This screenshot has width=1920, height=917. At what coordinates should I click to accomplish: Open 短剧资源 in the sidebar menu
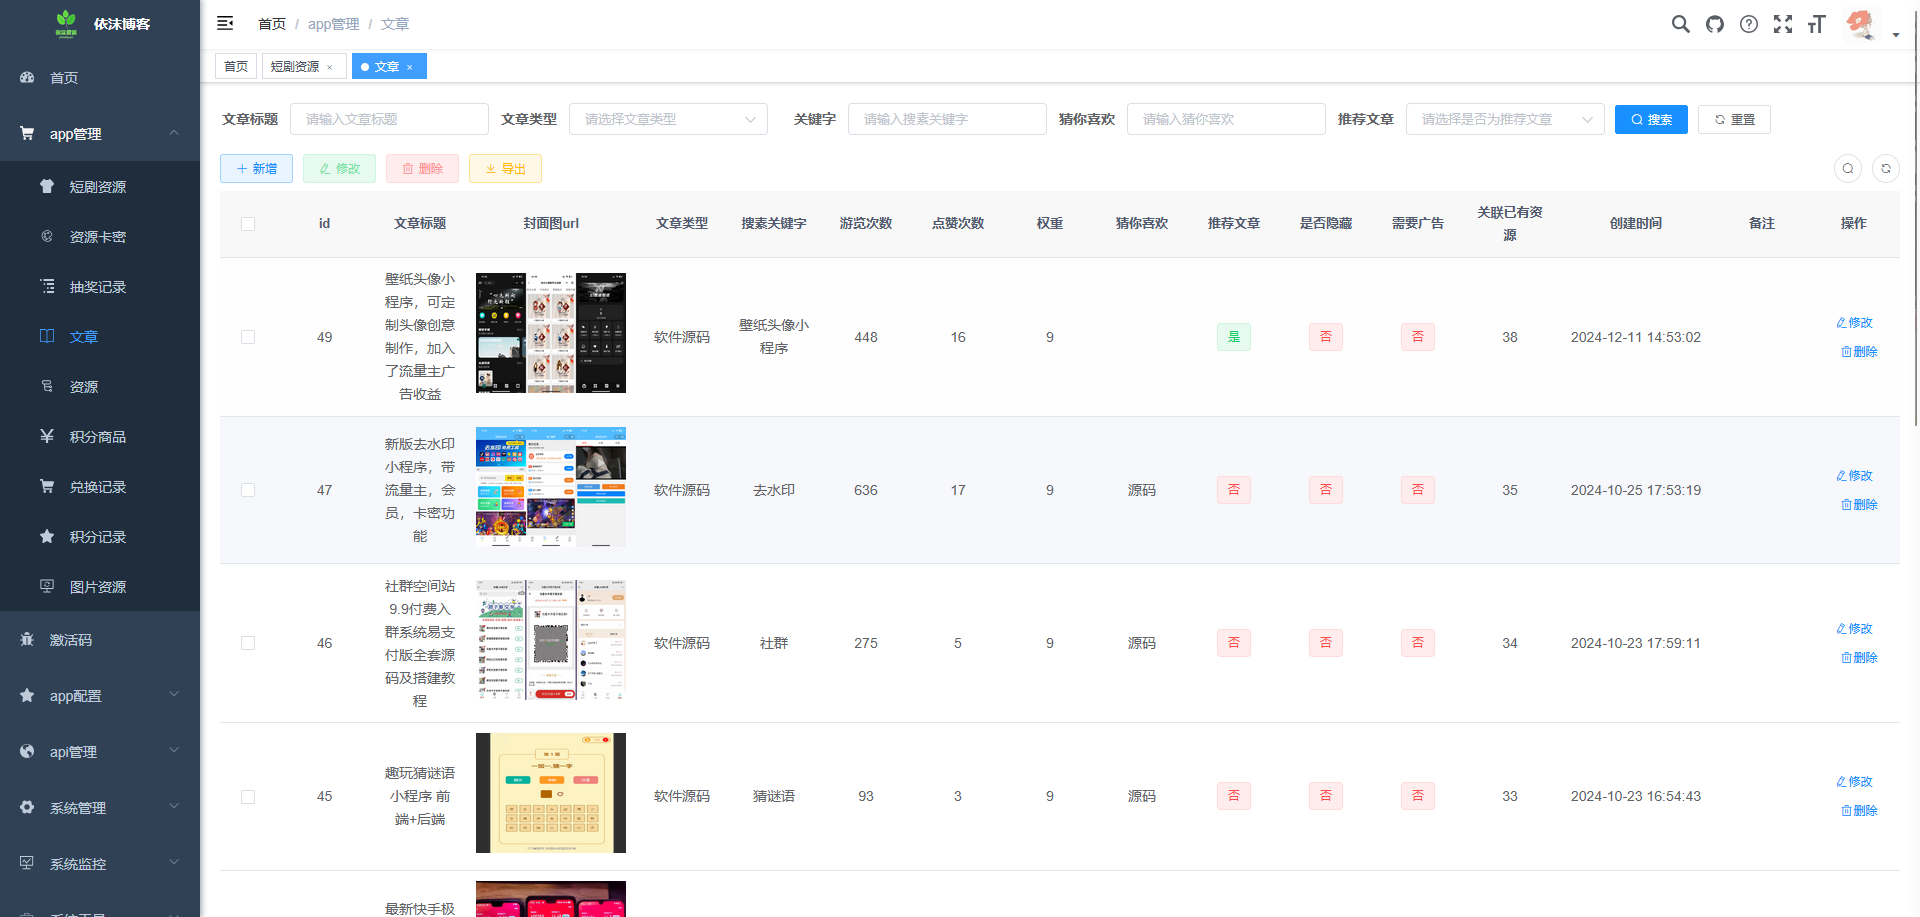coord(98,187)
